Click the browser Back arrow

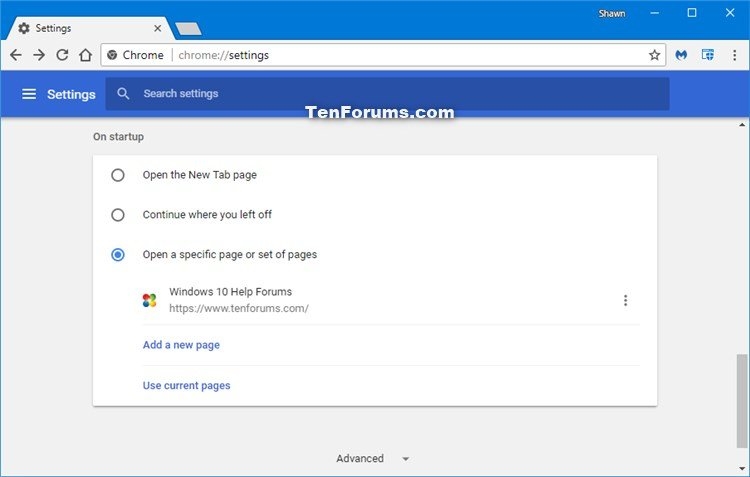pos(15,55)
